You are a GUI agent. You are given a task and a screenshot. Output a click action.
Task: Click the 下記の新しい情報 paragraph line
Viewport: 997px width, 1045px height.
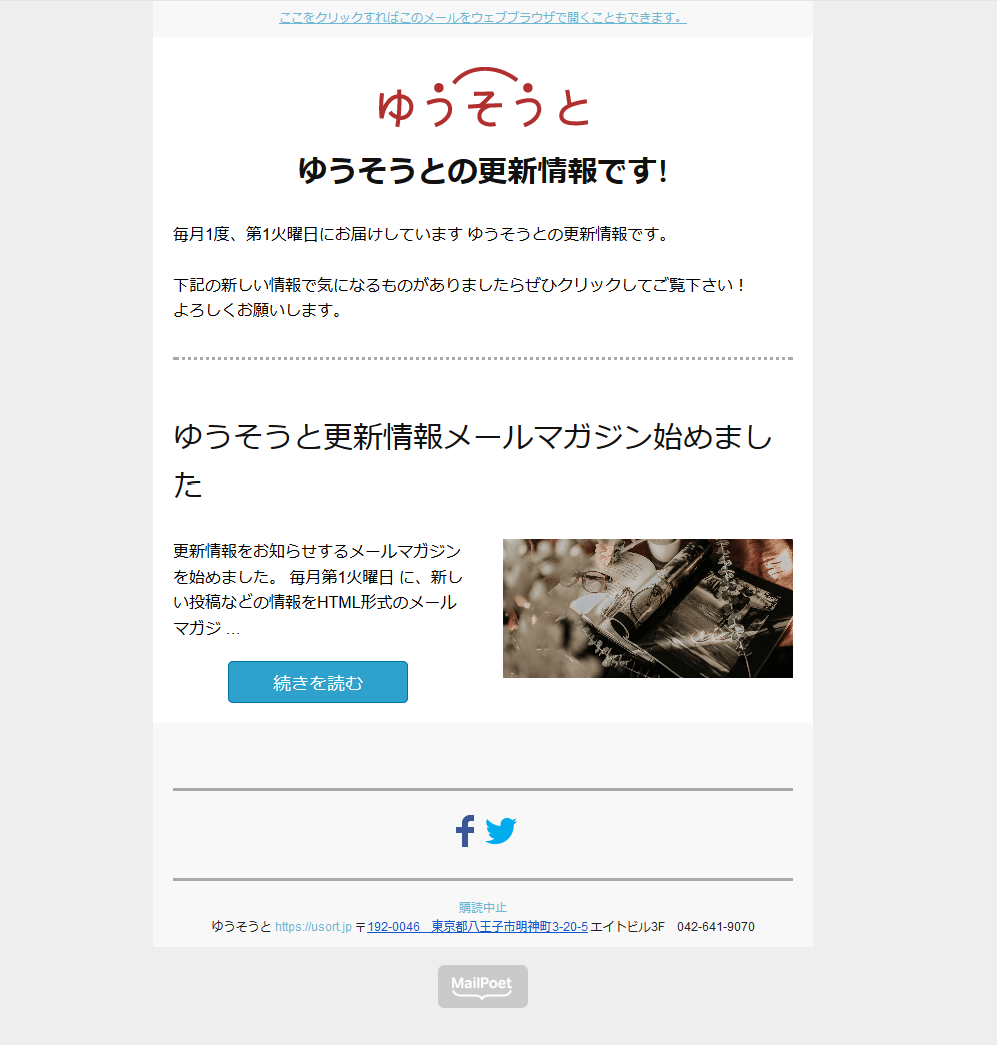pos(459,285)
